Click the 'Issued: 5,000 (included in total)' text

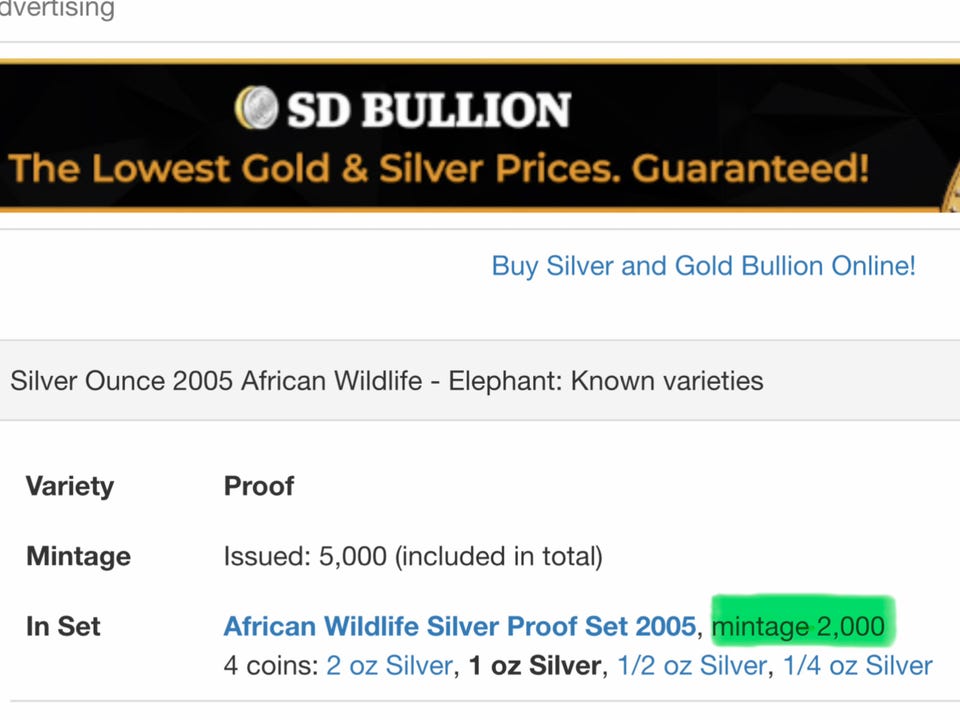click(413, 556)
